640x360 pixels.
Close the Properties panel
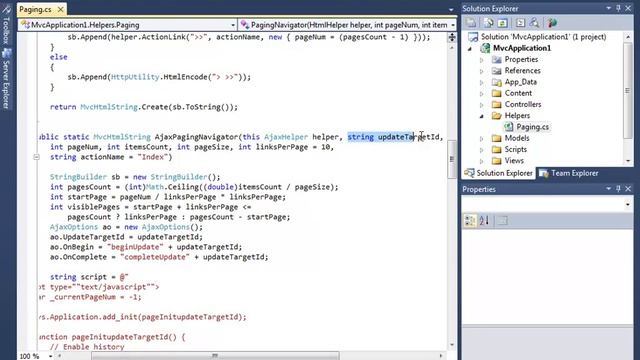click(628, 189)
